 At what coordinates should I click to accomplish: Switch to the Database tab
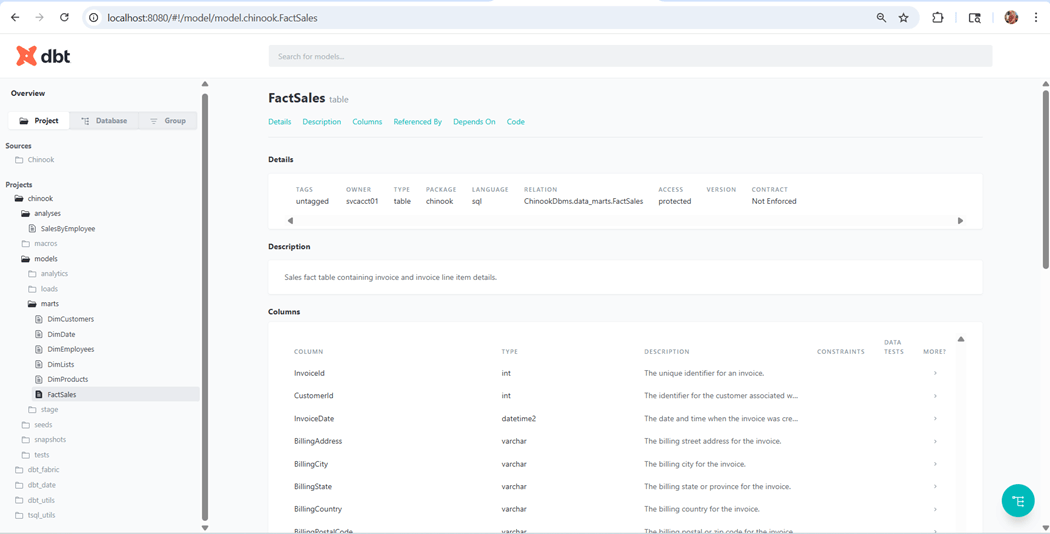coord(104,121)
